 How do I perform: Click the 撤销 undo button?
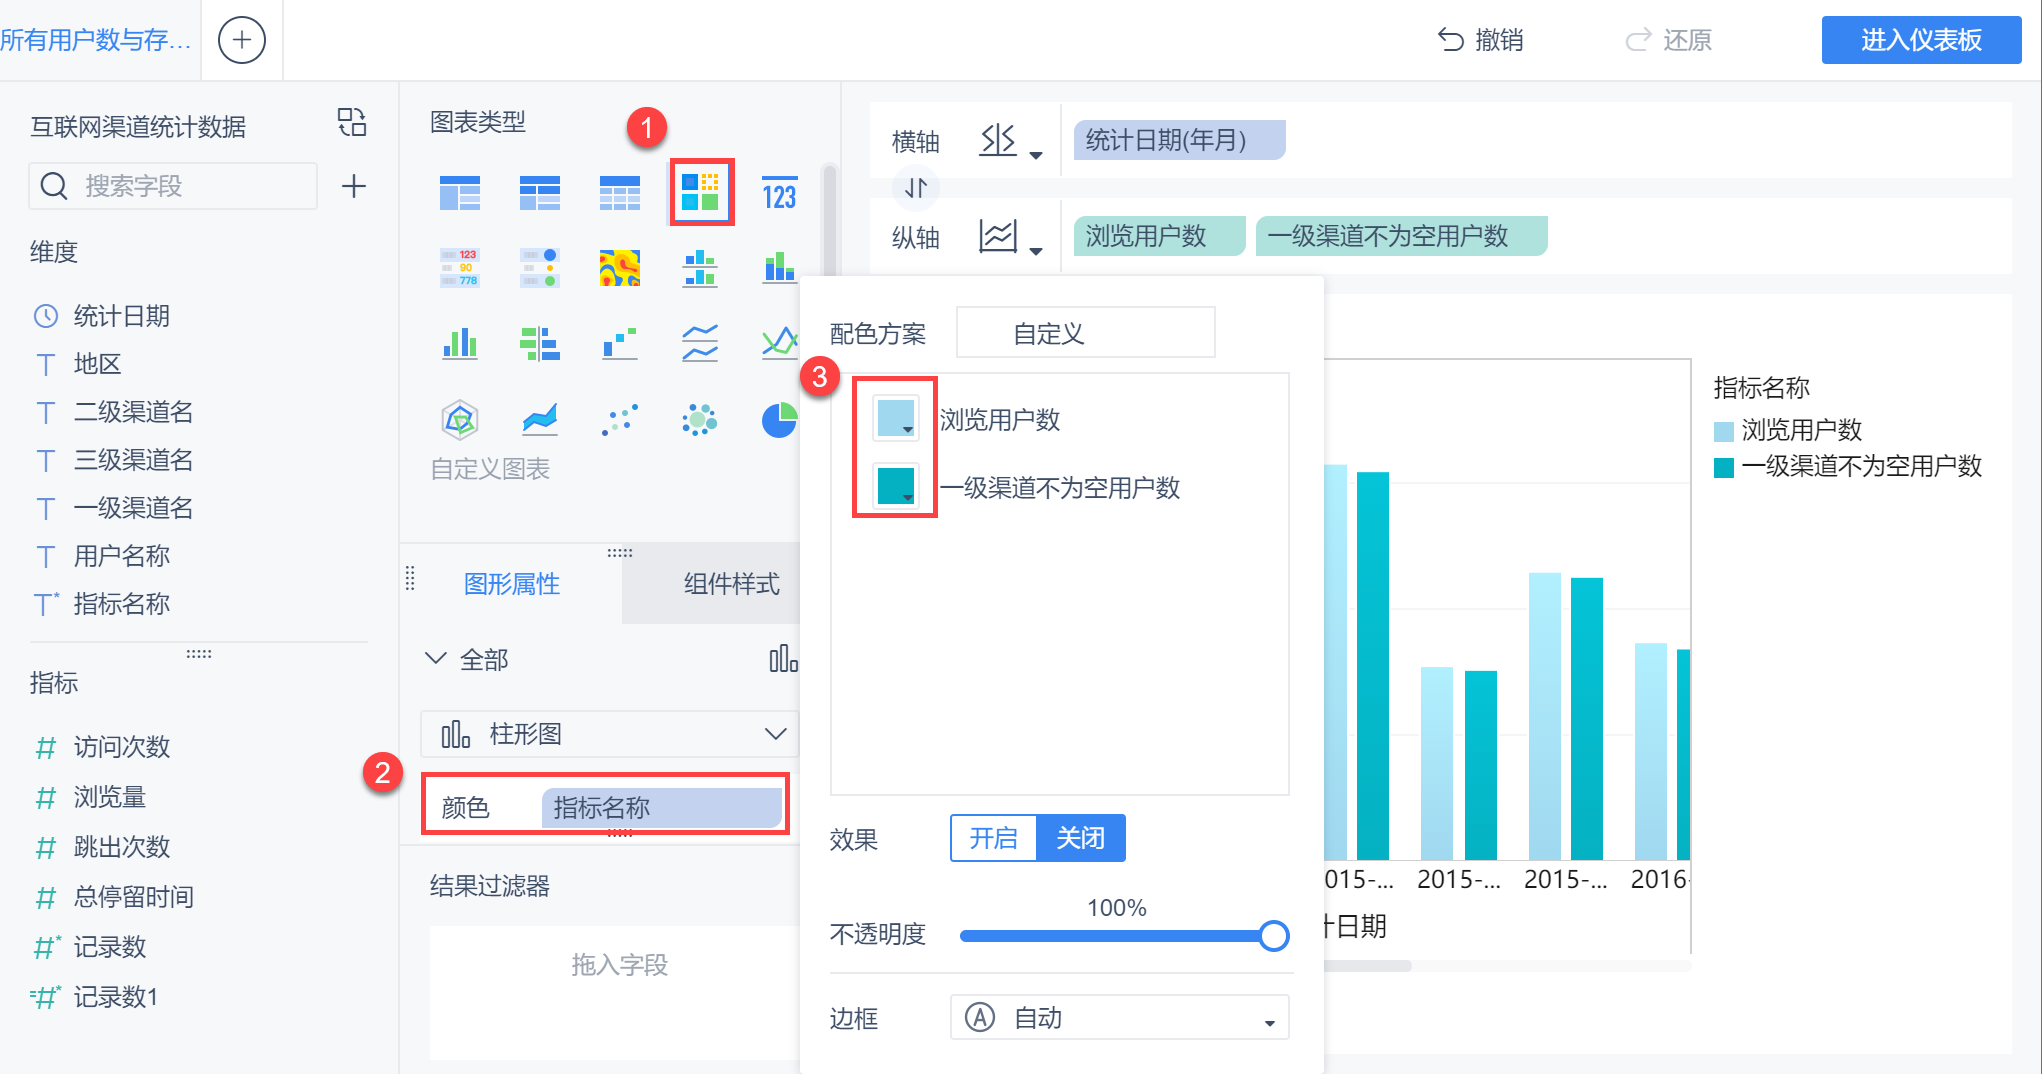coord(1481,40)
